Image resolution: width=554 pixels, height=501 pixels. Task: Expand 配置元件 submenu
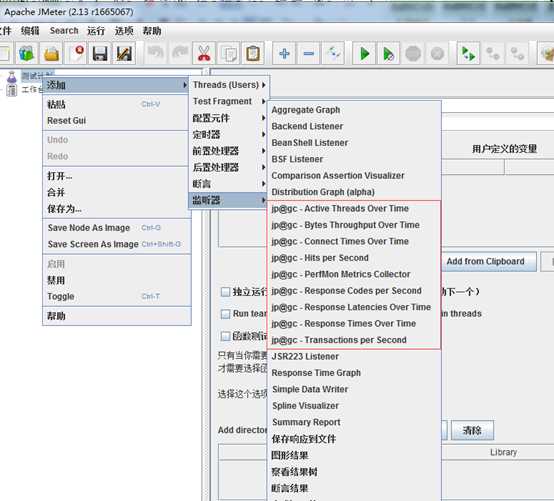click(x=229, y=118)
